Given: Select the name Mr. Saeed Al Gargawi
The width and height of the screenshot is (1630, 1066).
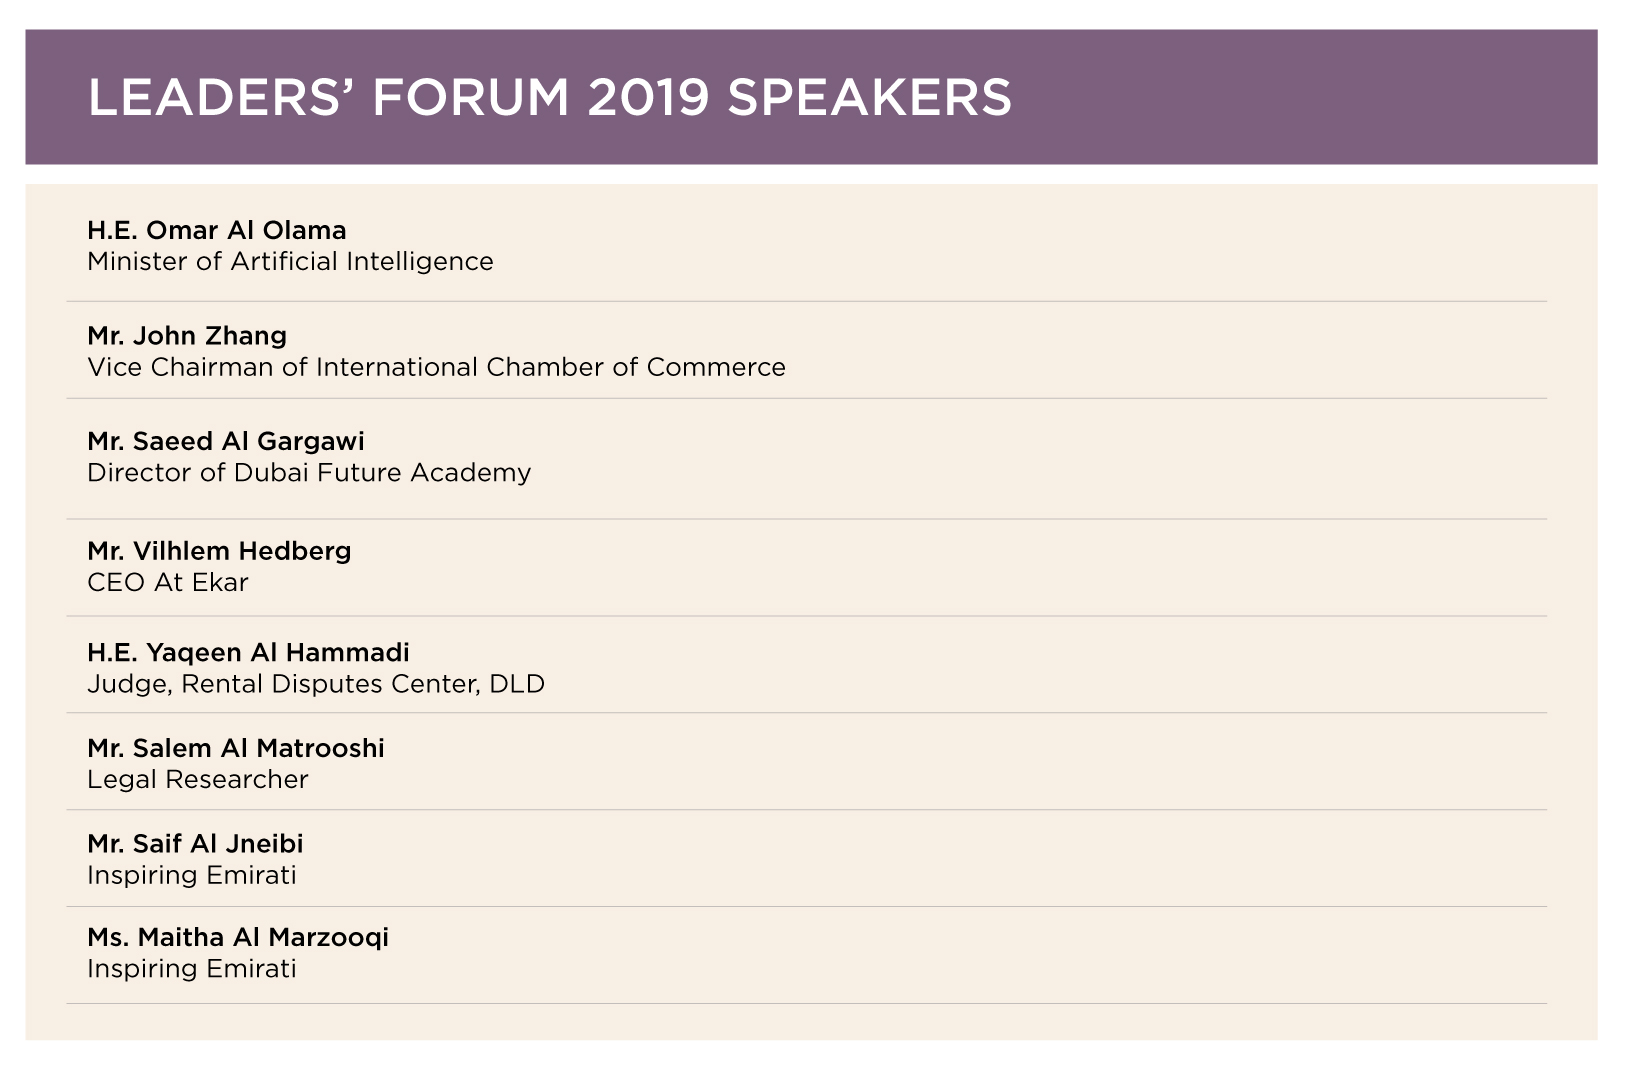Looking at the screenshot, I should point(226,442).
